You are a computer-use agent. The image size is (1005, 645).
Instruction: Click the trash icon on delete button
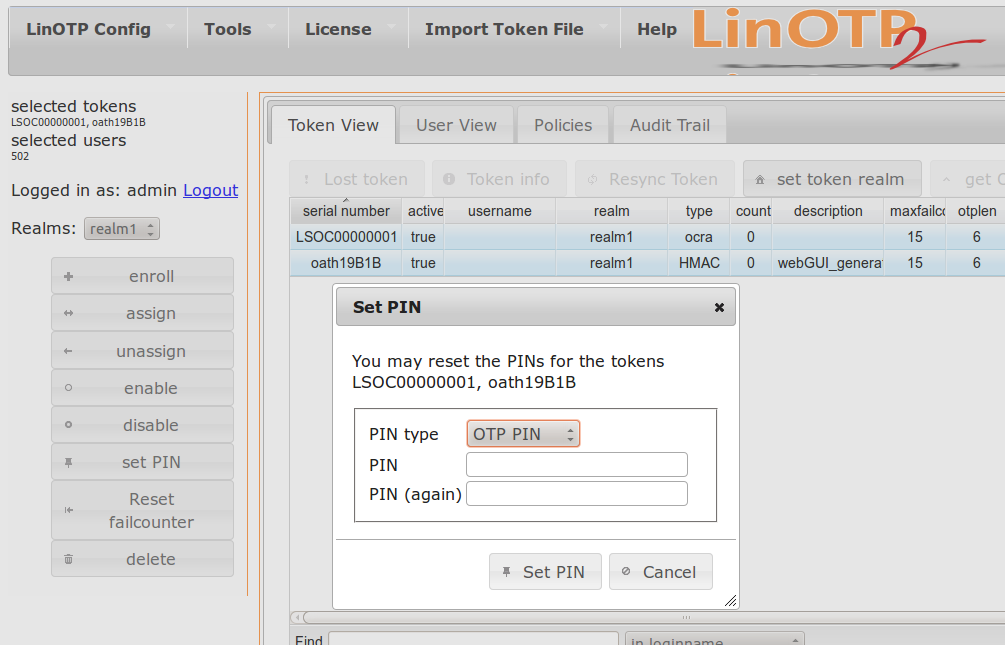[x=68, y=560]
